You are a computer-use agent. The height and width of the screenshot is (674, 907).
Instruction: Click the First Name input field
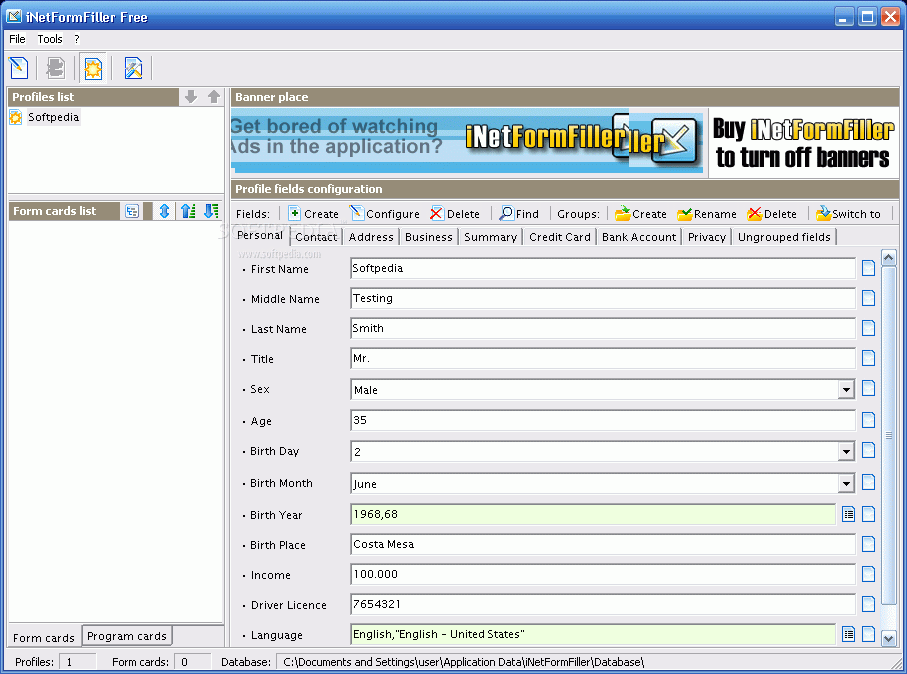click(603, 268)
